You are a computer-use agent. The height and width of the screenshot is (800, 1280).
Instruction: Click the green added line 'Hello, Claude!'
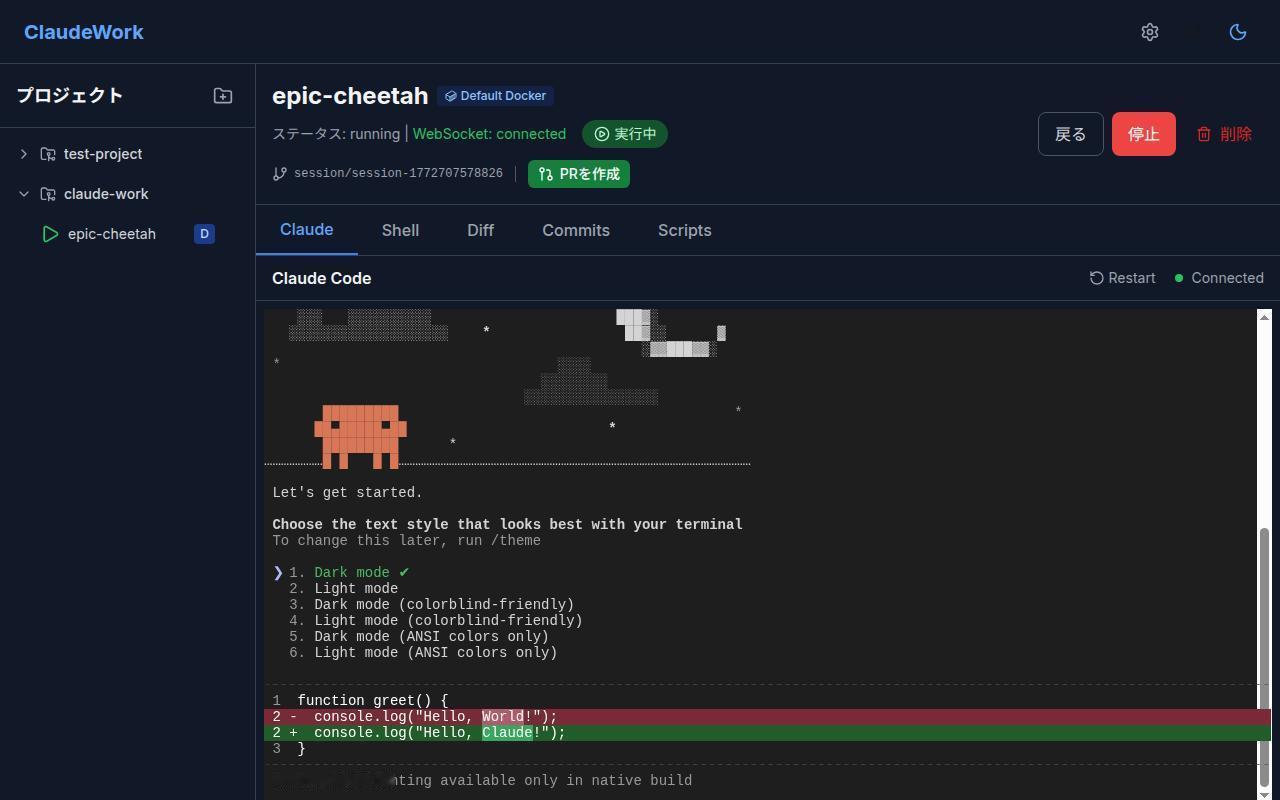[767, 733]
